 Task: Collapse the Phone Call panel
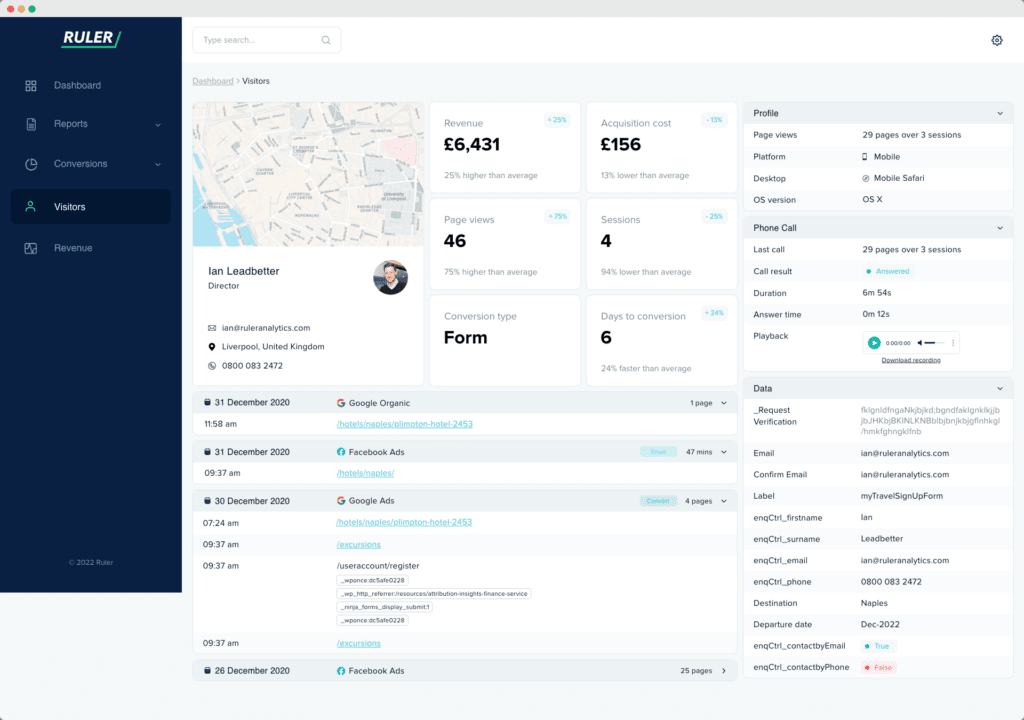tap(999, 228)
